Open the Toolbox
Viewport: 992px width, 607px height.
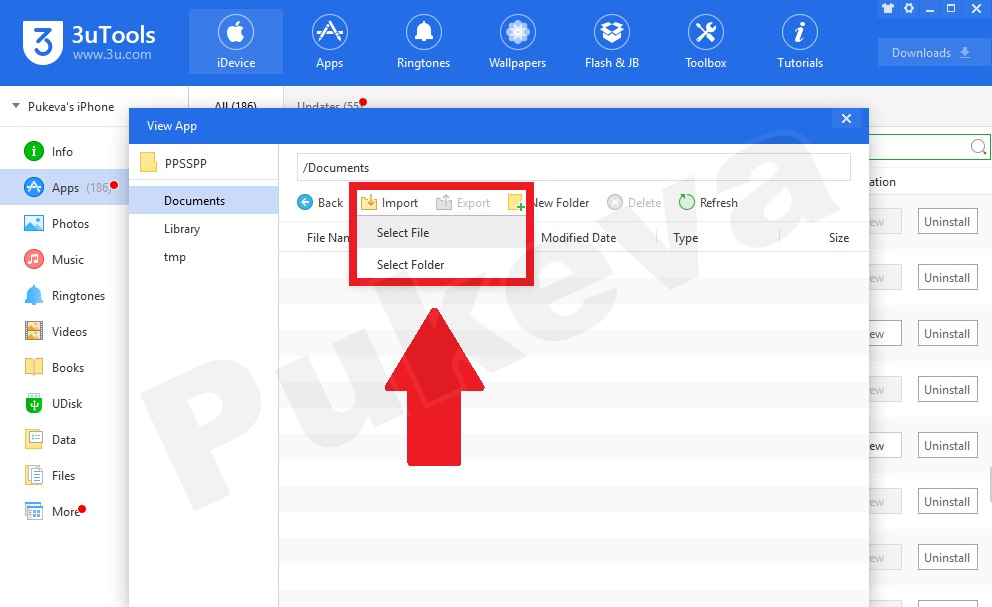tap(705, 42)
